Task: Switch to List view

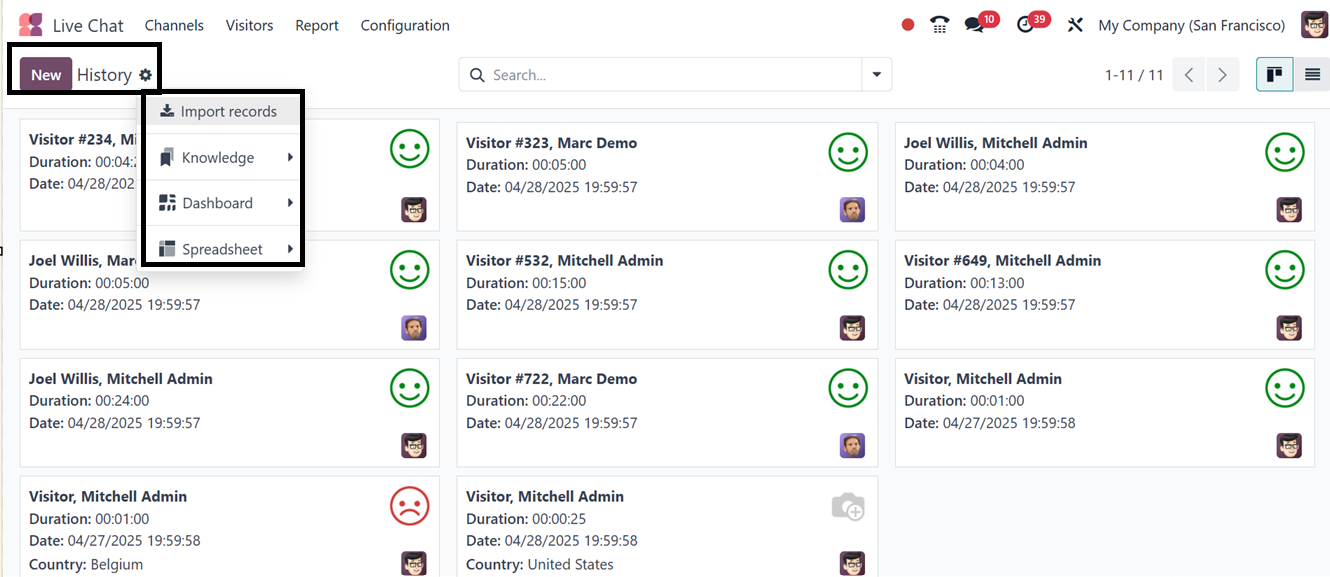Action: [x=1312, y=75]
